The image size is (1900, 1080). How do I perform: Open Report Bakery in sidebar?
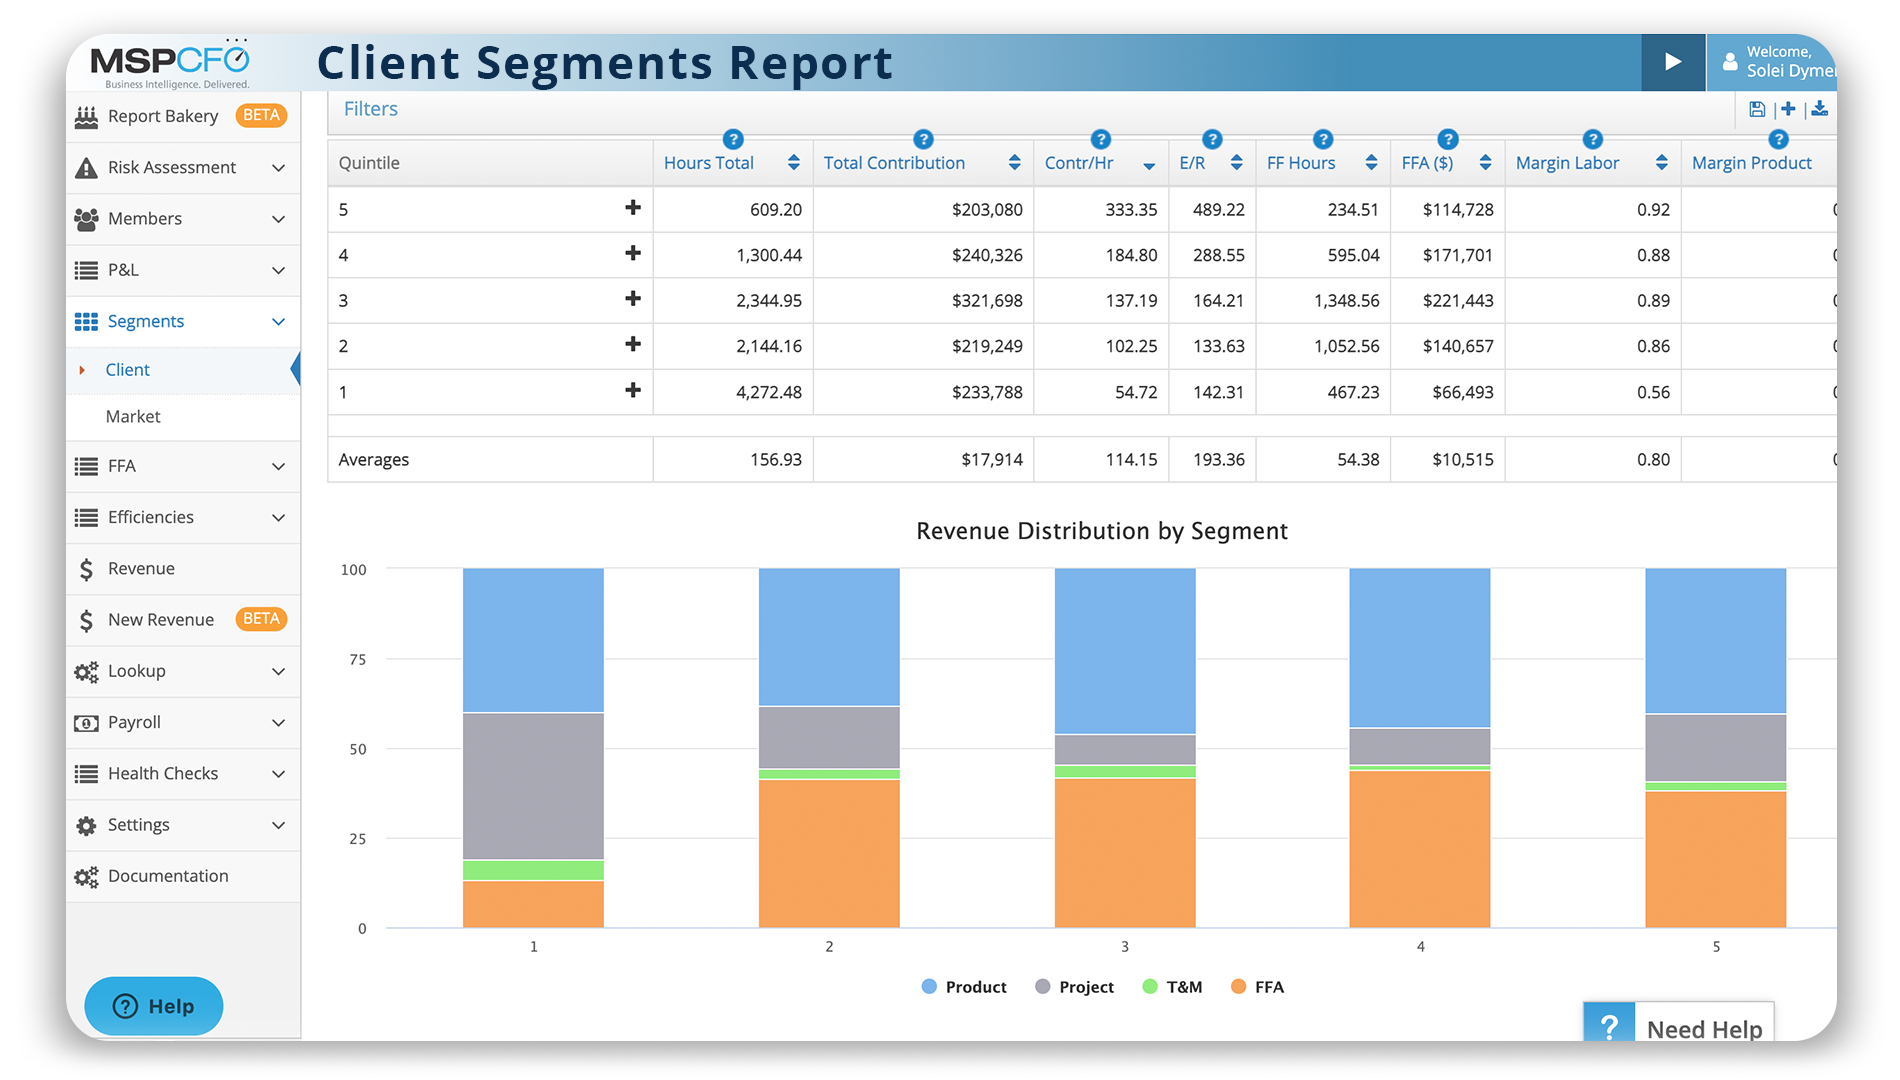click(182, 116)
